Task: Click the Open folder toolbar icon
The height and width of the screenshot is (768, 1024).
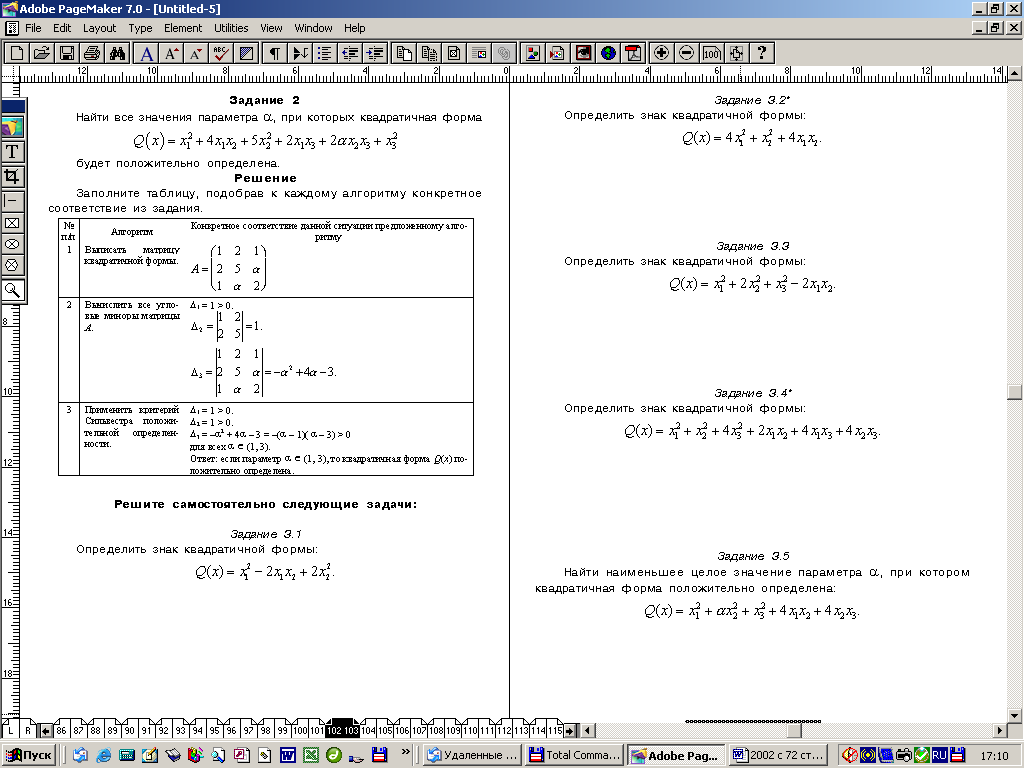Action: 42,53
